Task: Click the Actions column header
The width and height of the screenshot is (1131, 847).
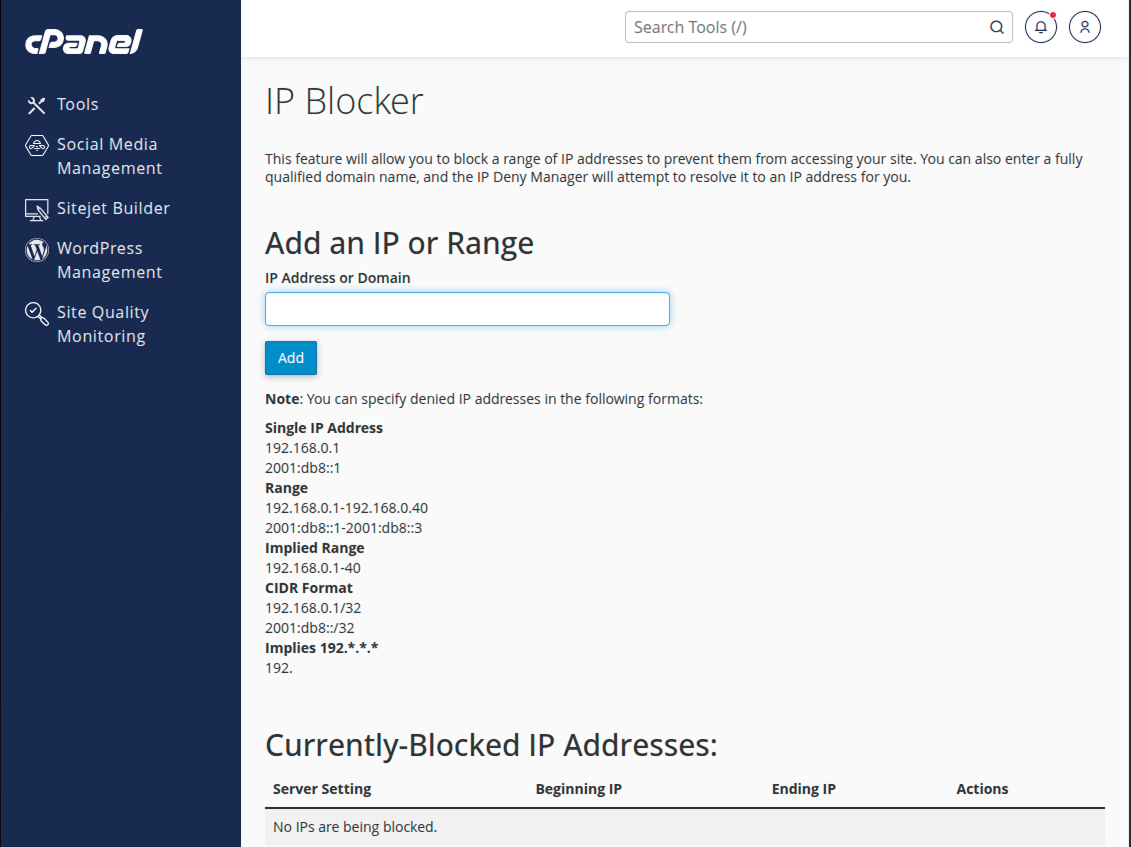Action: click(982, 789)
